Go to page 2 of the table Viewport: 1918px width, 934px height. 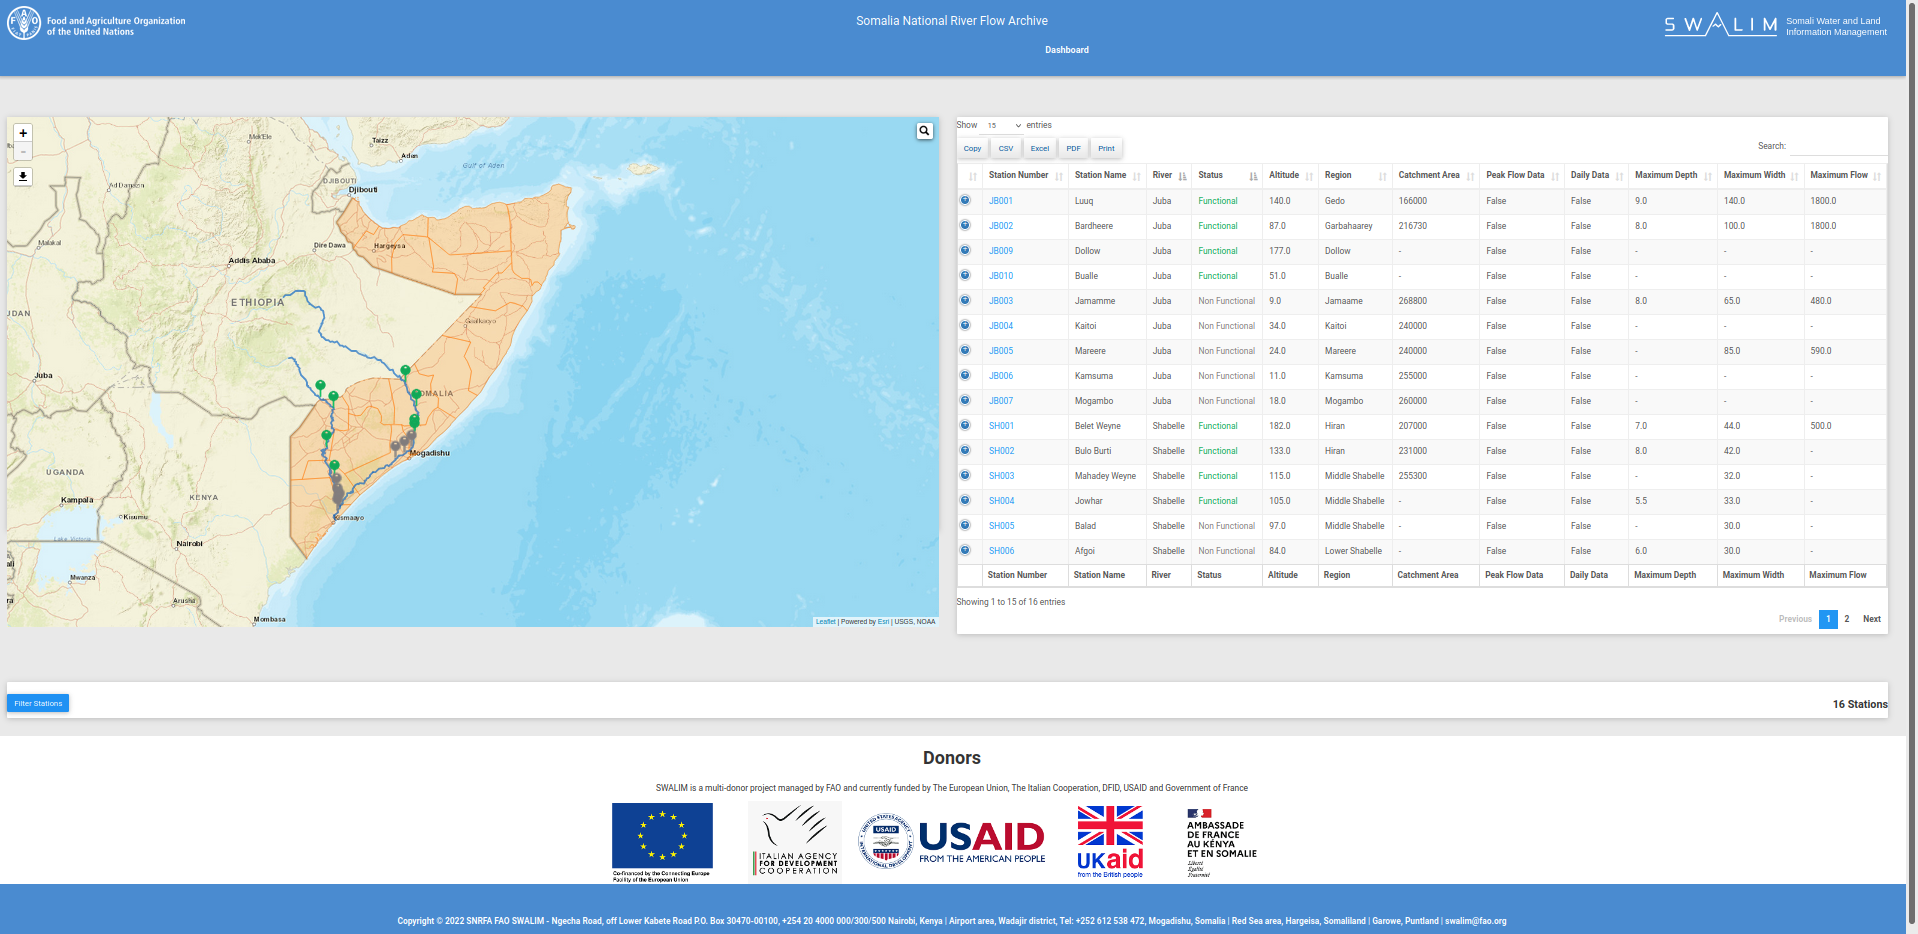1846,618
